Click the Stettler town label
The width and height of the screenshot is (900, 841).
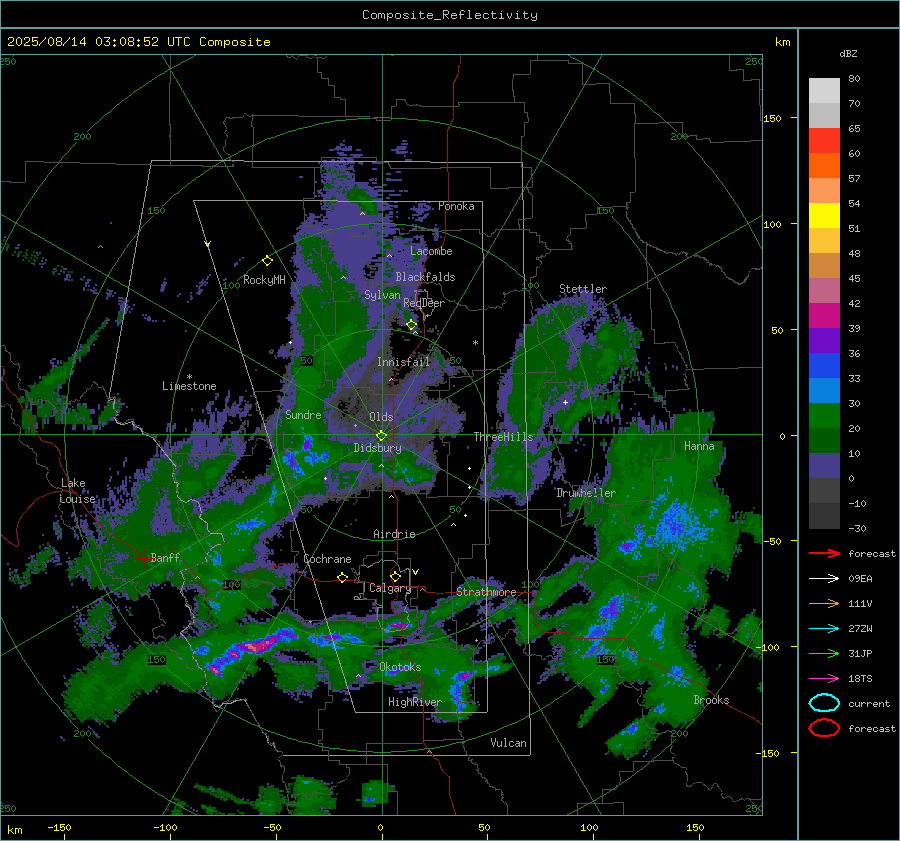pos(583,289)
